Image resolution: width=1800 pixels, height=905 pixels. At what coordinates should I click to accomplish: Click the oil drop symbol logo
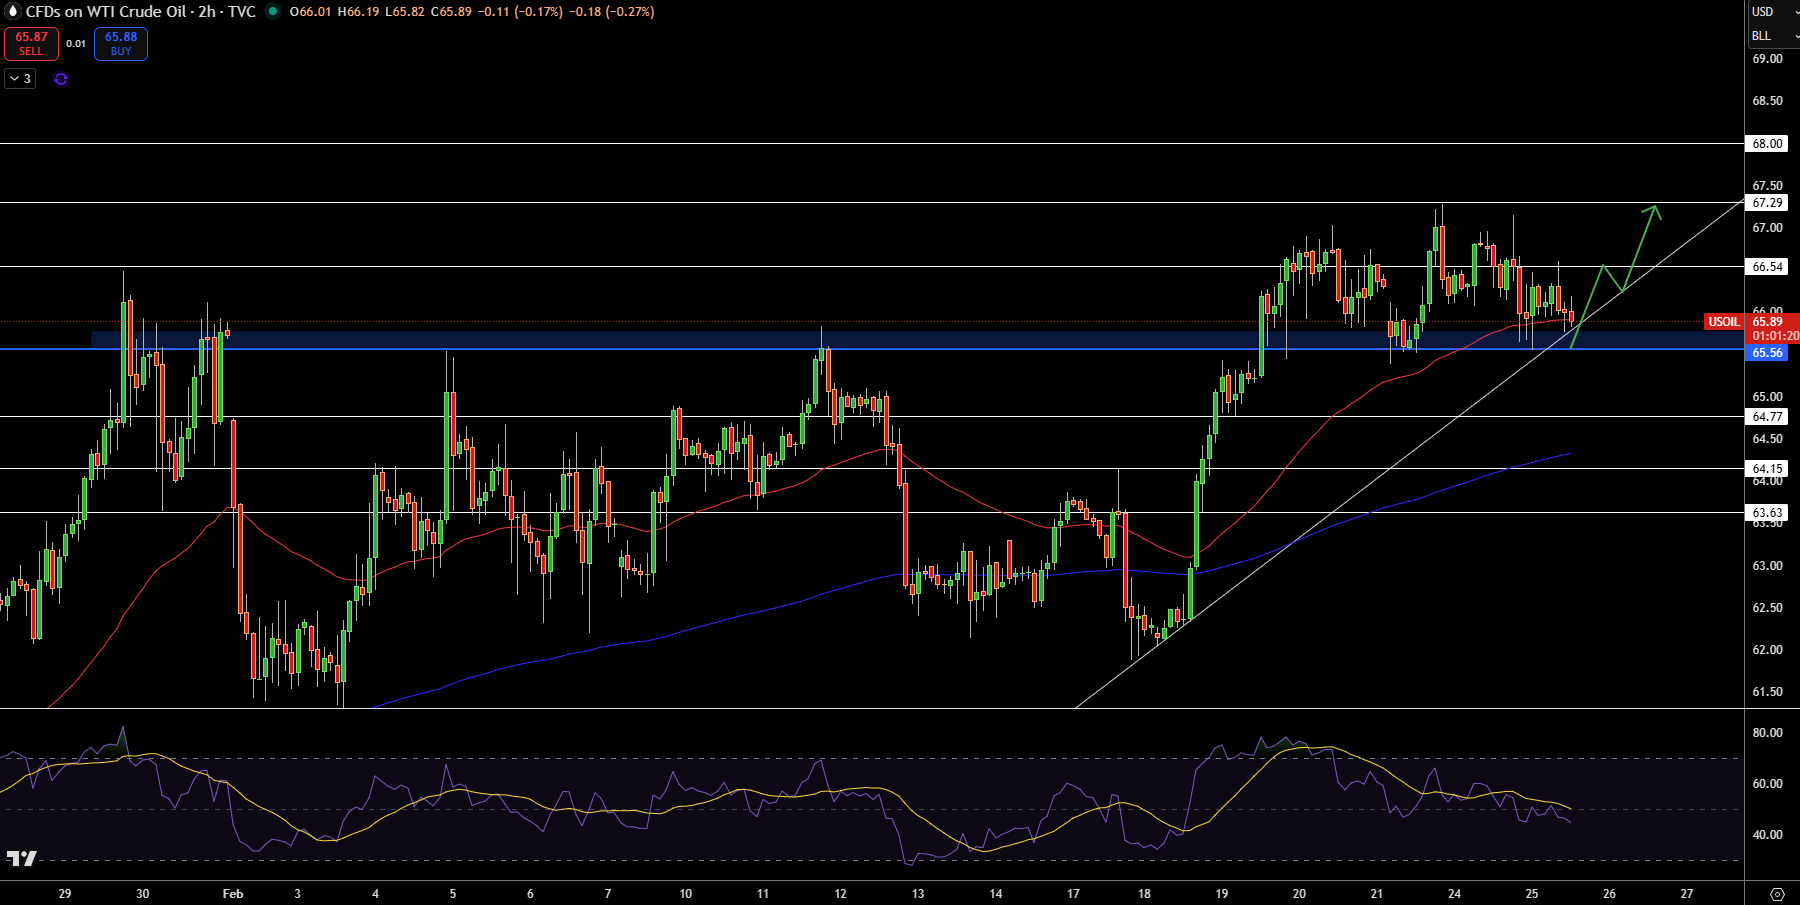click(13, 12)
